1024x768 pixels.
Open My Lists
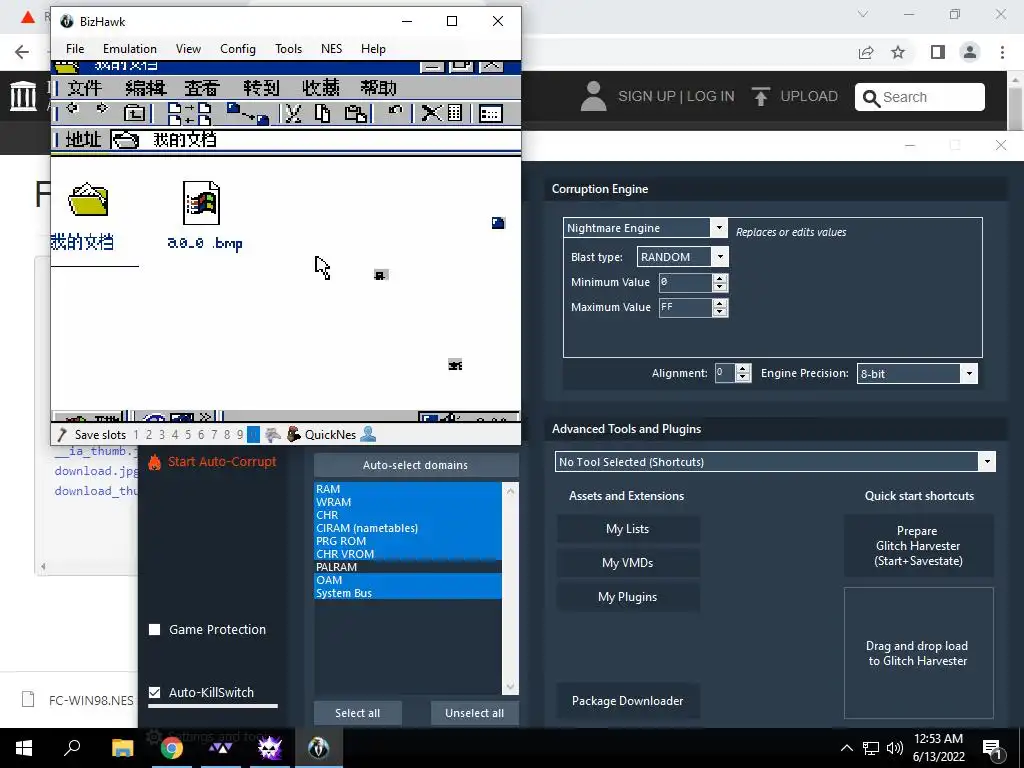(628, 529)
